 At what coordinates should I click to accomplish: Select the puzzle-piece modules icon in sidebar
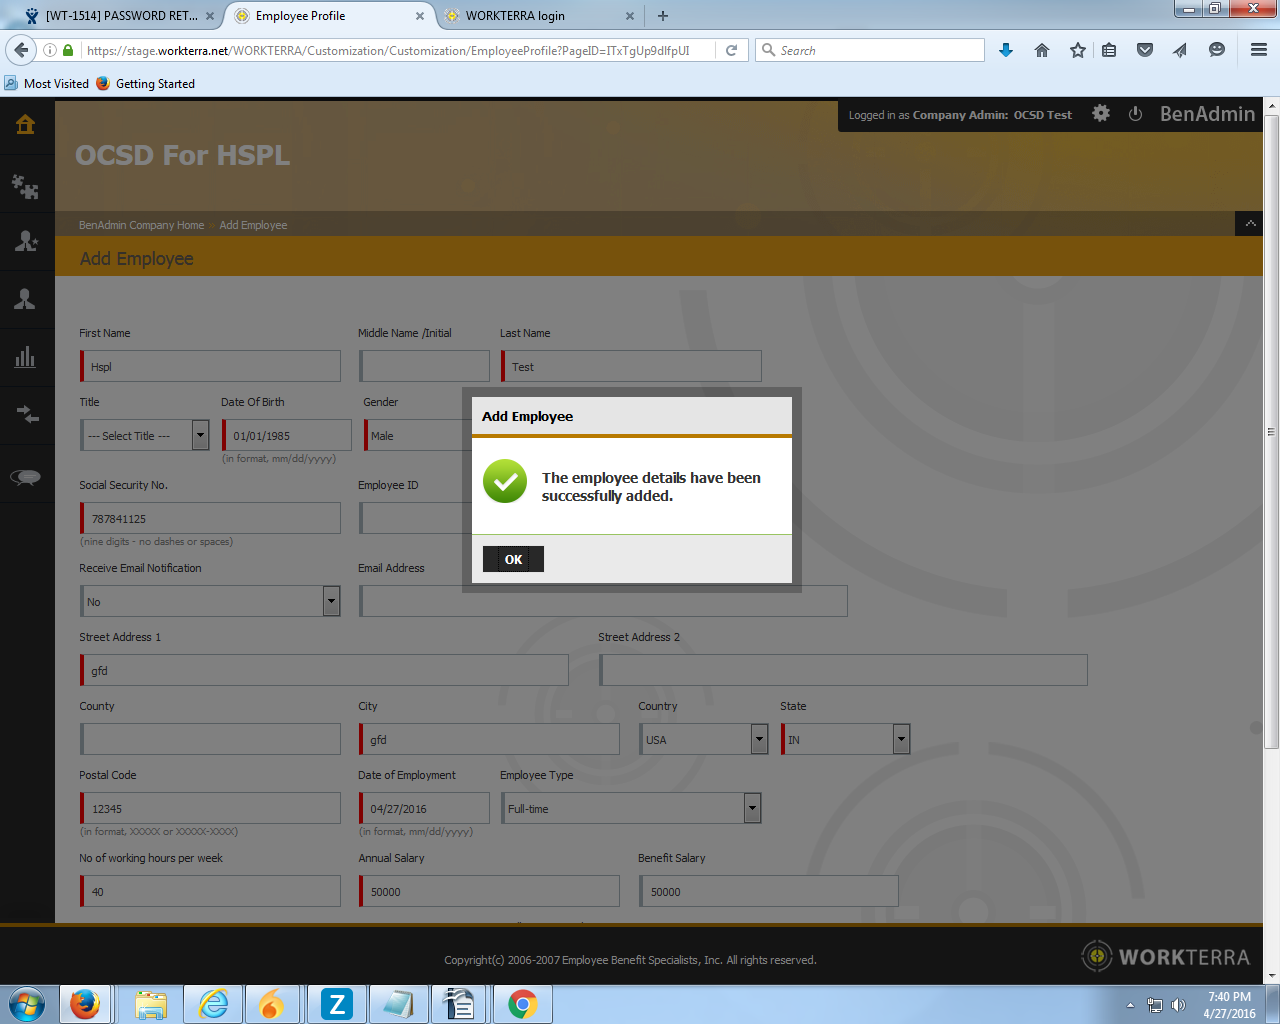click(x=27, y=184)
